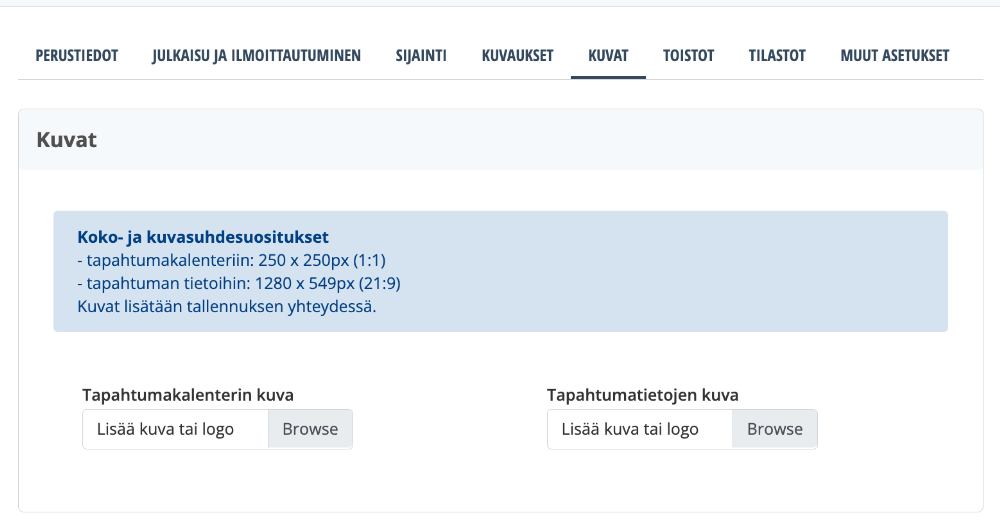This screenshot has width=1000, height=531.
Task: Click the Koko- ja kuvasuhdesuositukset heading
Action: [203, 238]
